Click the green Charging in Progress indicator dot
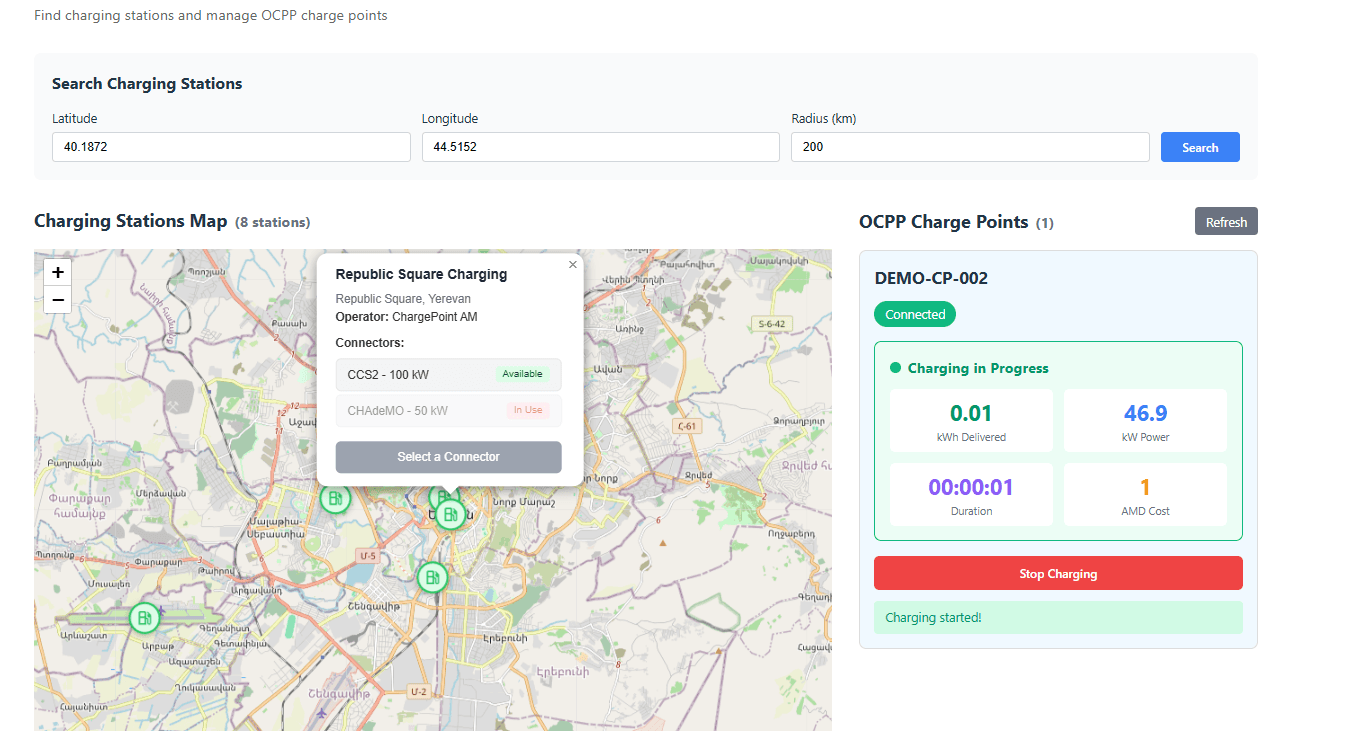1362x731 pixels. (895, 368)
